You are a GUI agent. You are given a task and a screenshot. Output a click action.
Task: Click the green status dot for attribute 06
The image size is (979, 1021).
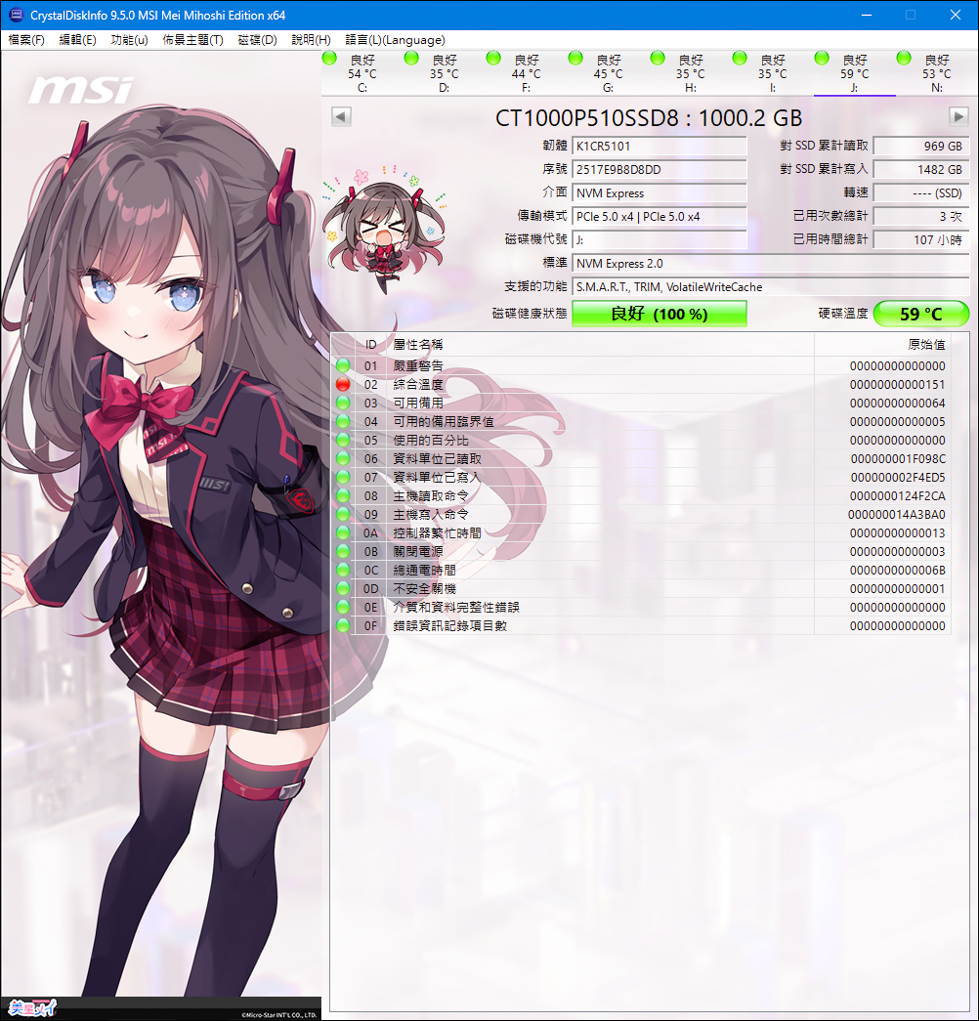[343, 458]
